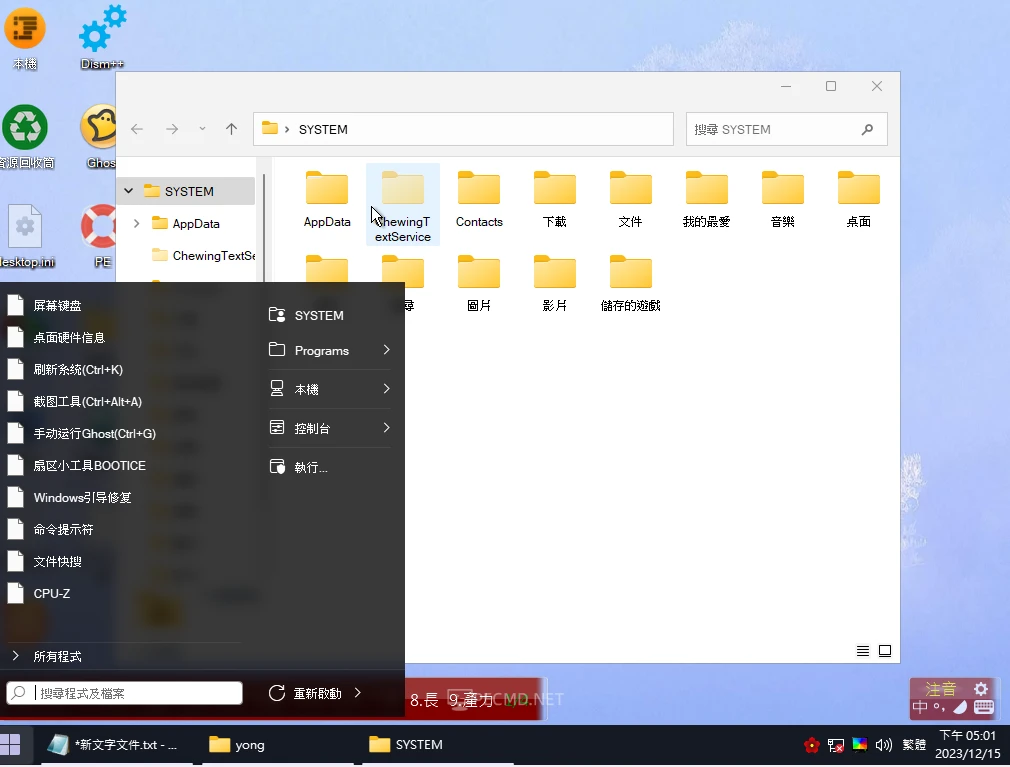This screenshot has height=767, width=1010.
Task: Open the 我的最愛 folder
Action: click(707, 189)
